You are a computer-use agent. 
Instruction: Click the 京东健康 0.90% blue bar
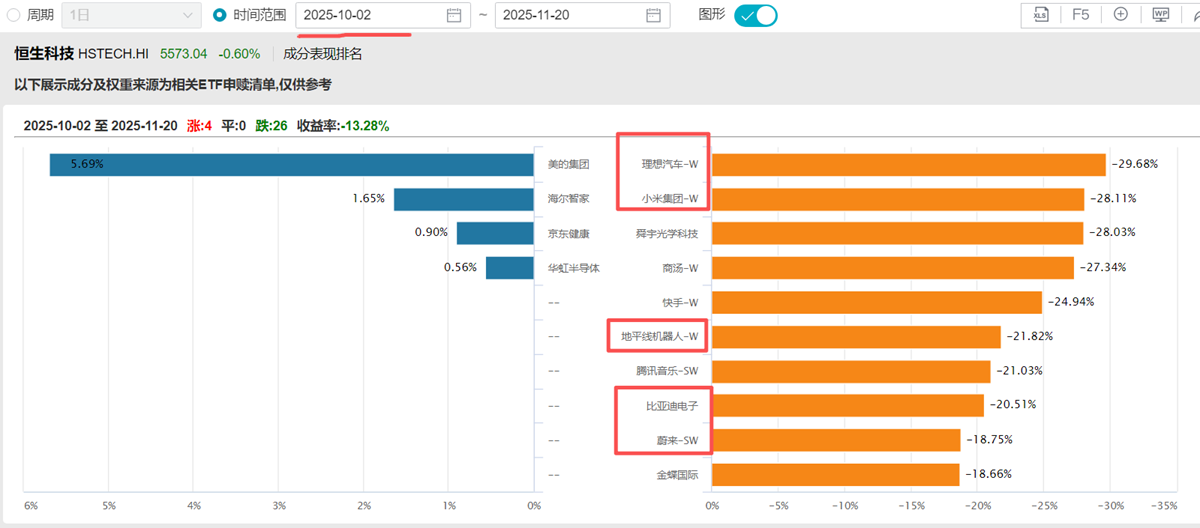tap(496, 233)
